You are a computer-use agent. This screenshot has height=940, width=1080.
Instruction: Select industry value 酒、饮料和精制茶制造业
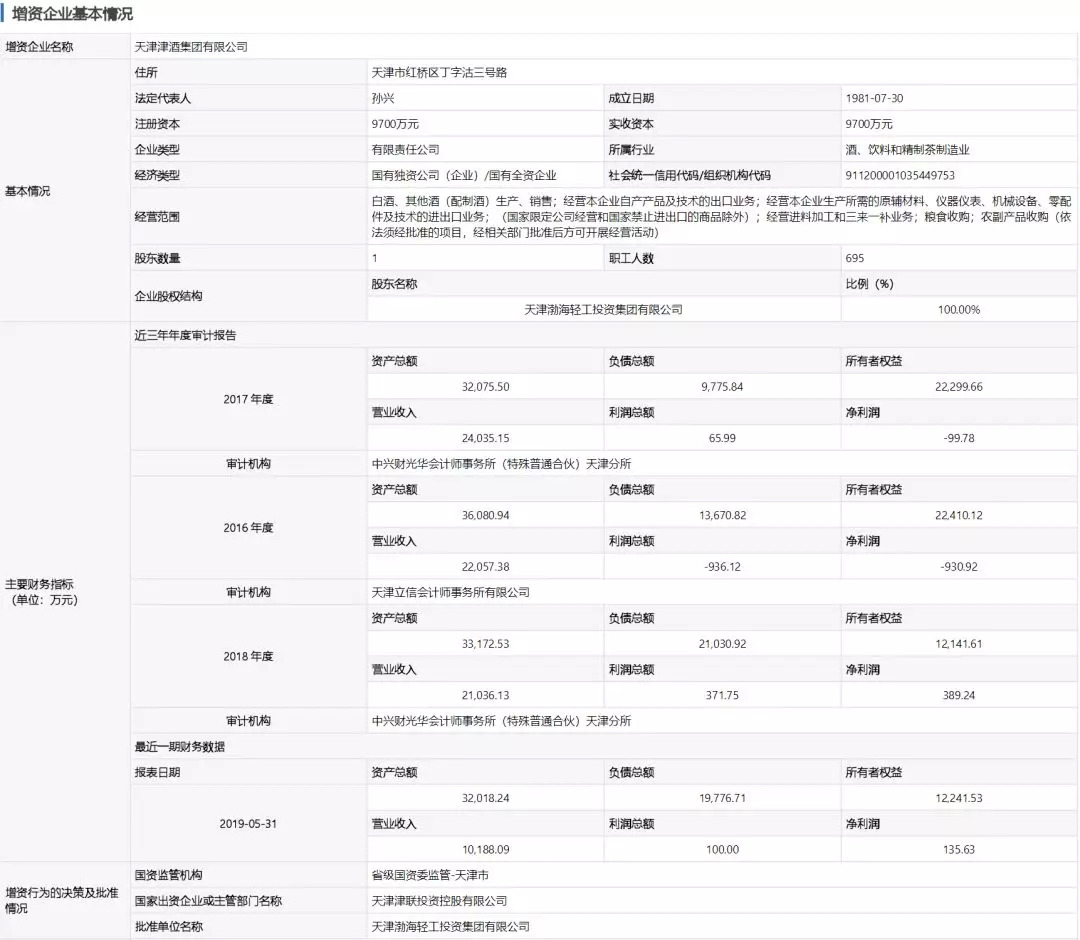(x=907, y=149)
